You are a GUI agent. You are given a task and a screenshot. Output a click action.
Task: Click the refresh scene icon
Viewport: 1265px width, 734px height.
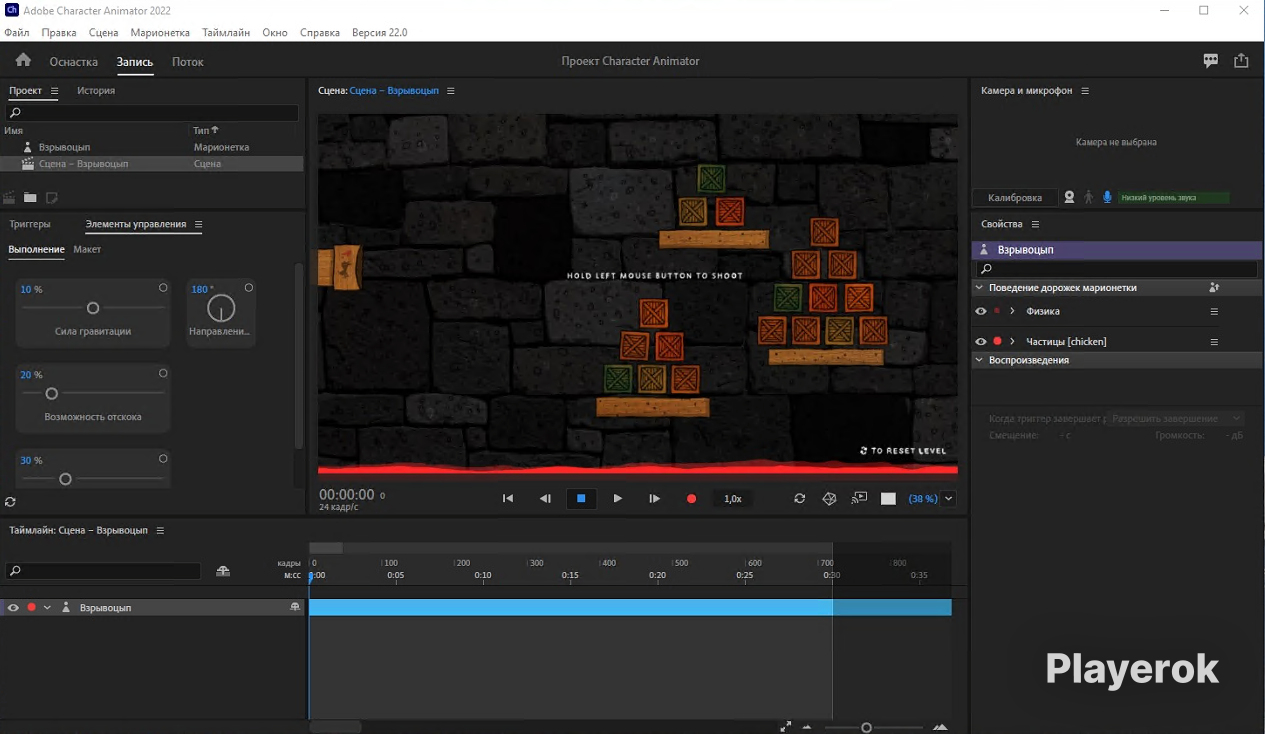[799, 498]
